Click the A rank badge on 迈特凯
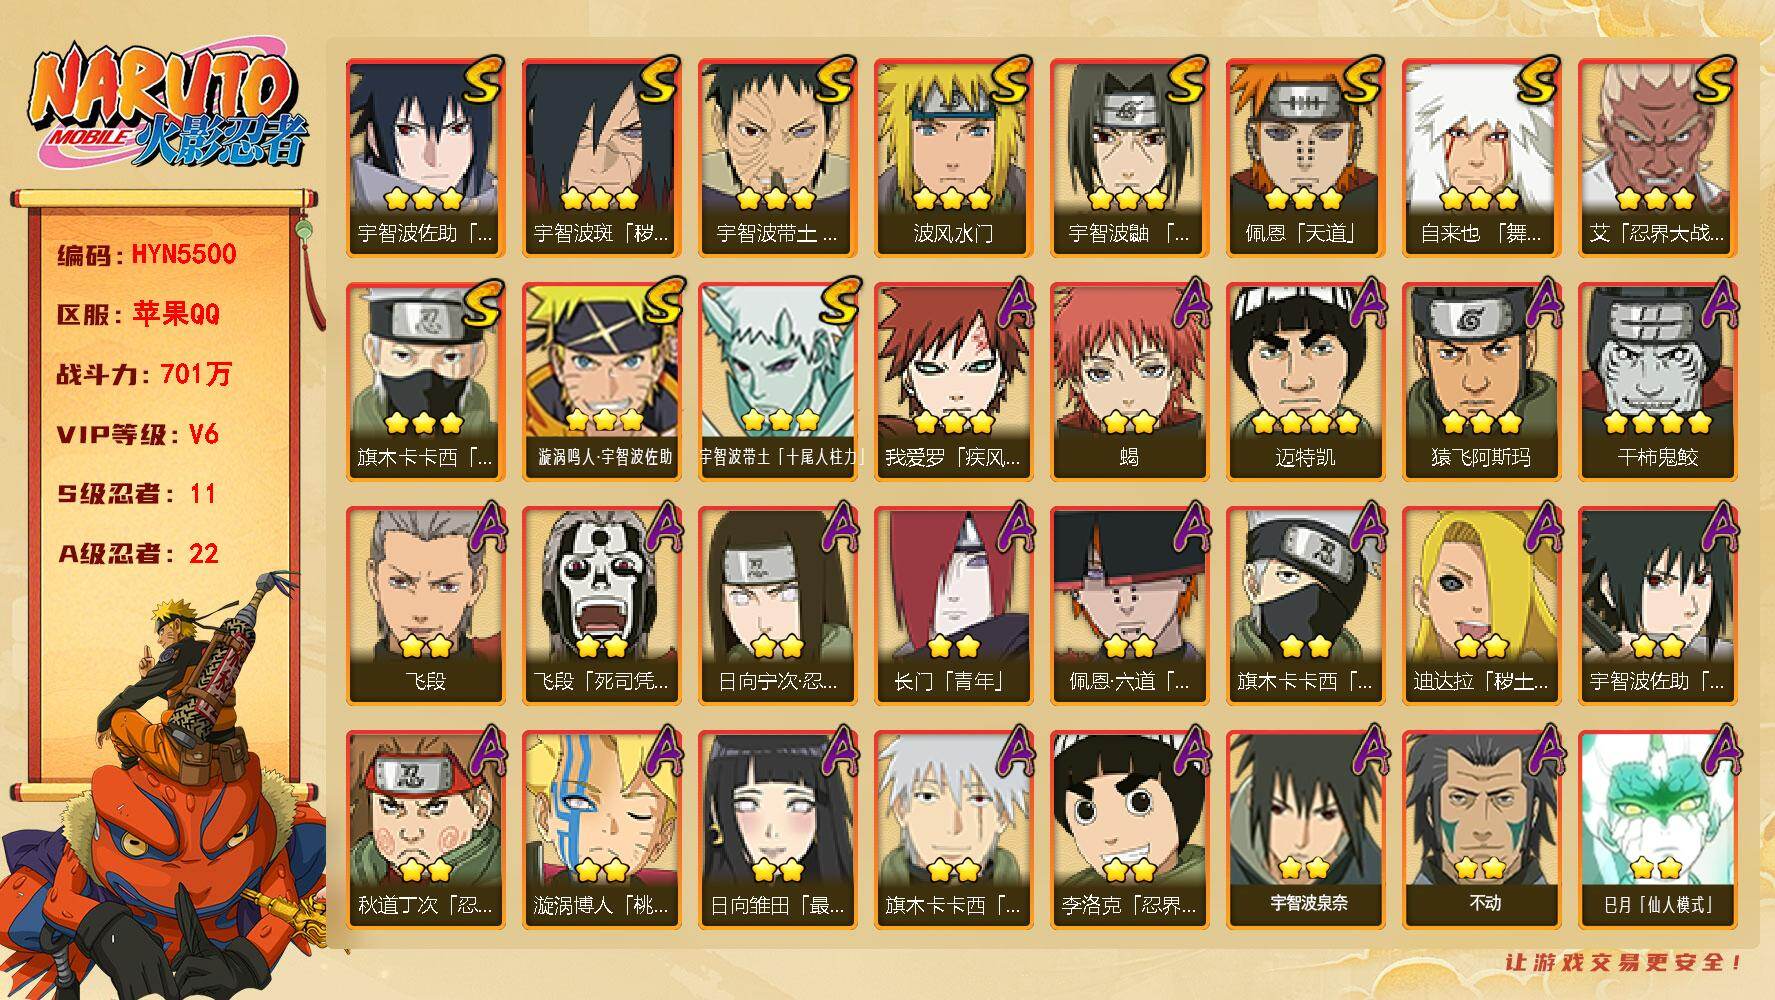 (1365, 302)
